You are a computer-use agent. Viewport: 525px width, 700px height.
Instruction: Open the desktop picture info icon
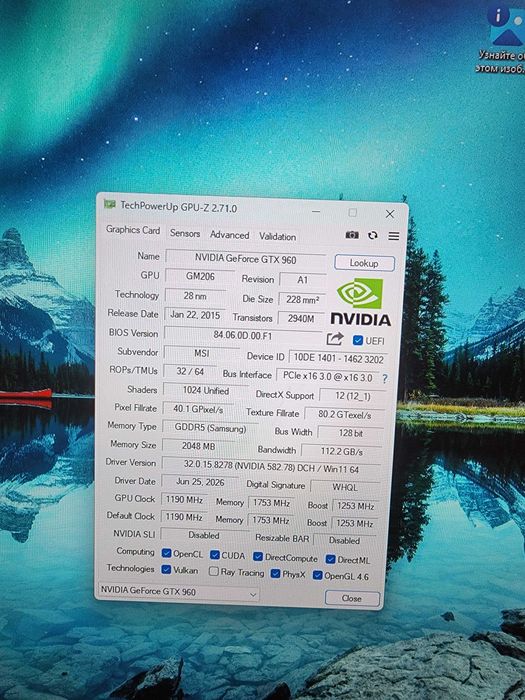pyautogui.click(x=506, y=26)
